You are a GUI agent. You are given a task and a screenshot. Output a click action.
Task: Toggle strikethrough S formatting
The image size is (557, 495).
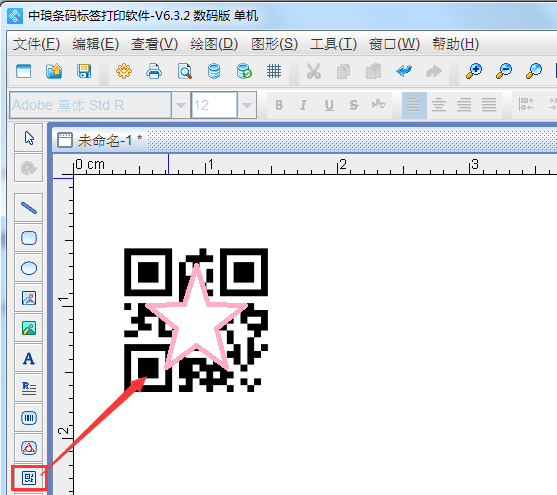click(x=354, y=105)
